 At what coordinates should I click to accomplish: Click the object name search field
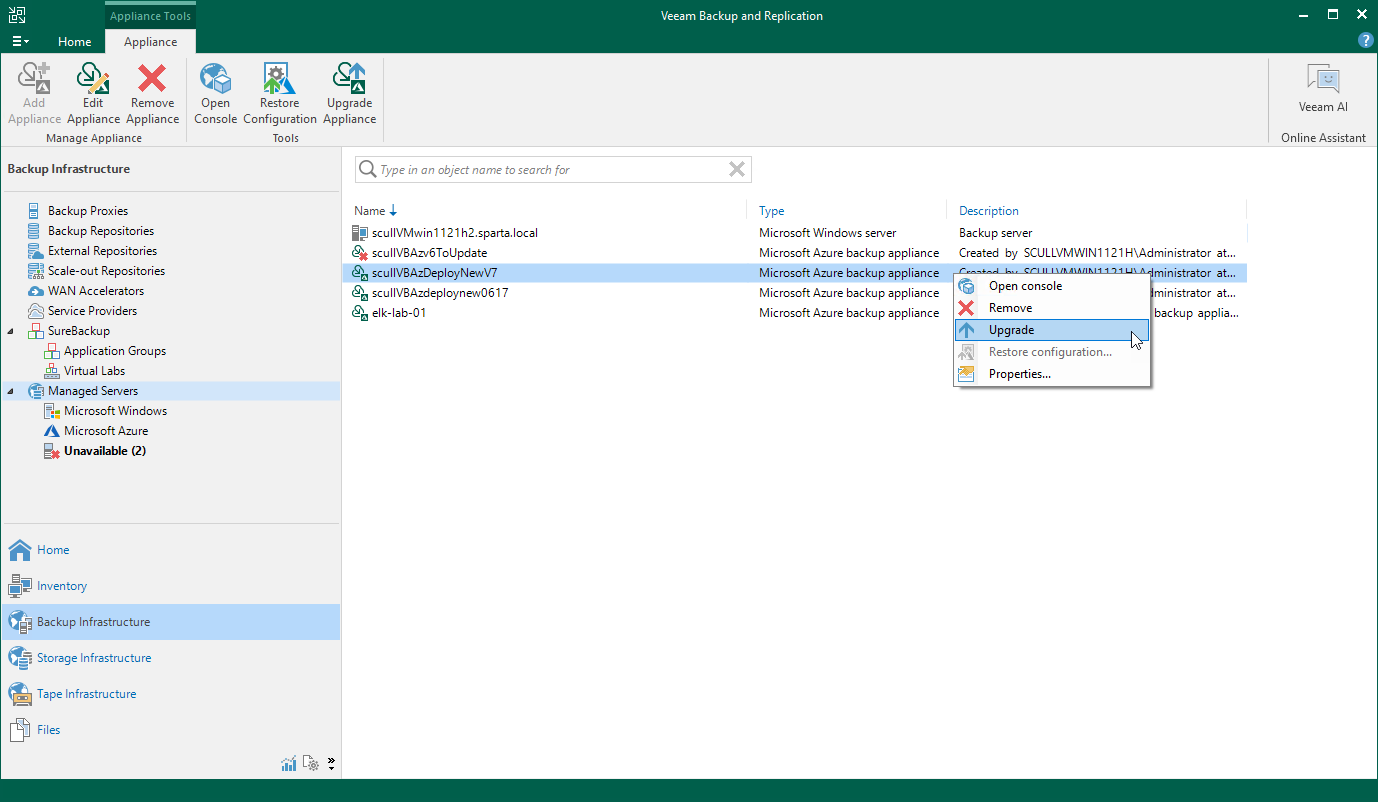[x=552, y=169]
